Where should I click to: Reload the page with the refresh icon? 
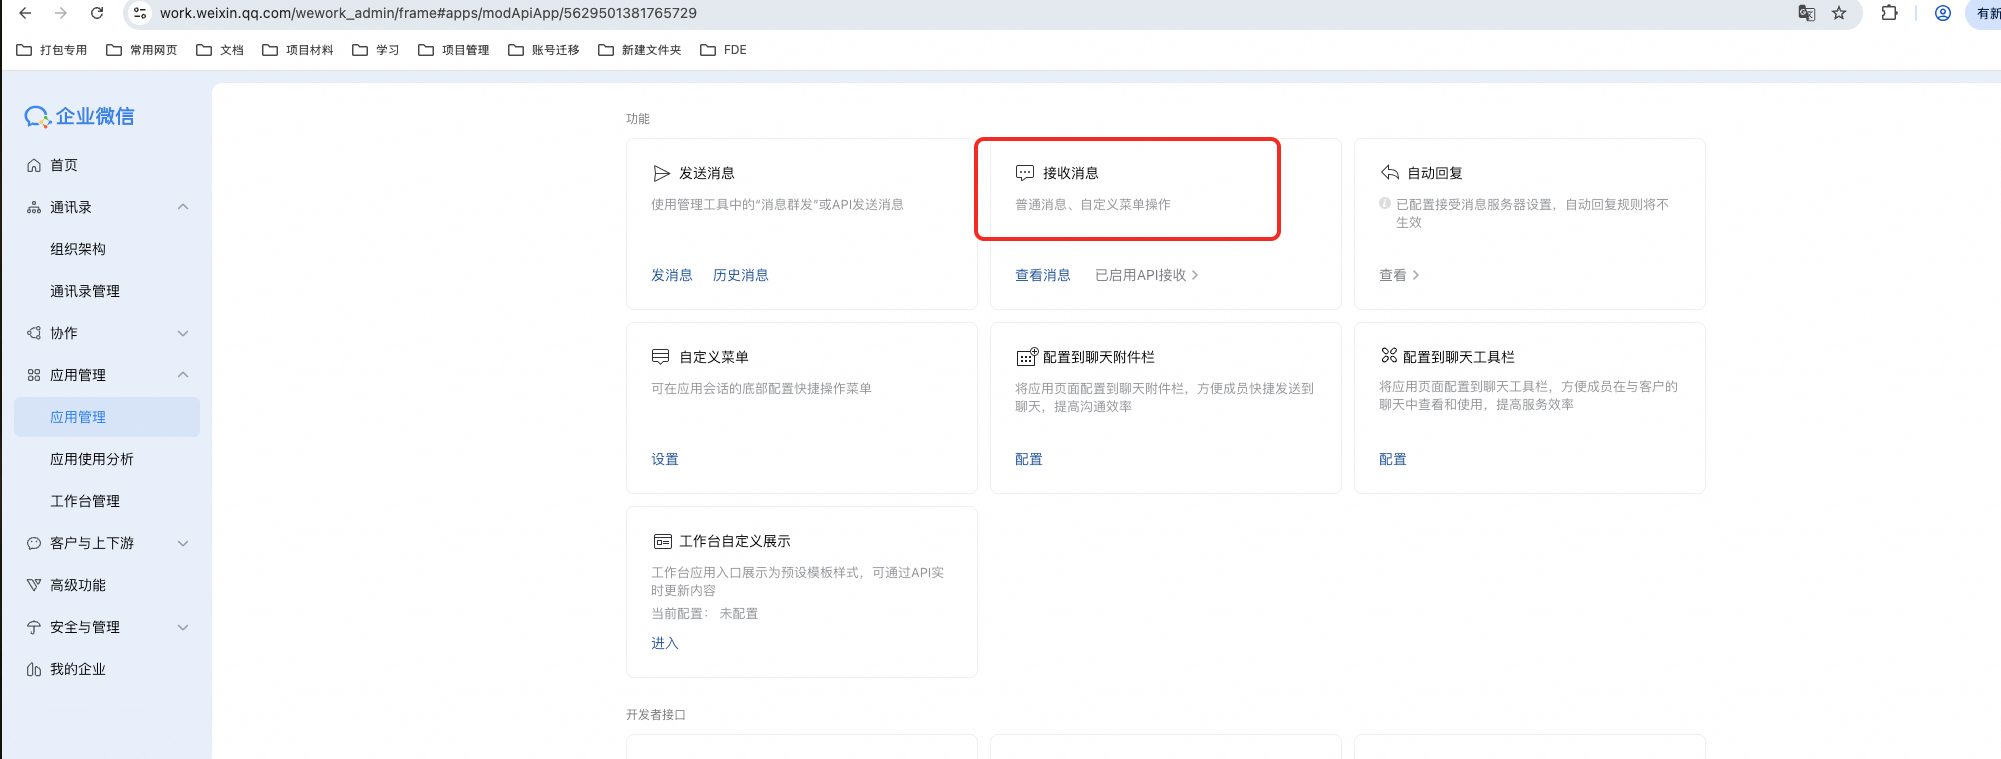pos(97,13)
